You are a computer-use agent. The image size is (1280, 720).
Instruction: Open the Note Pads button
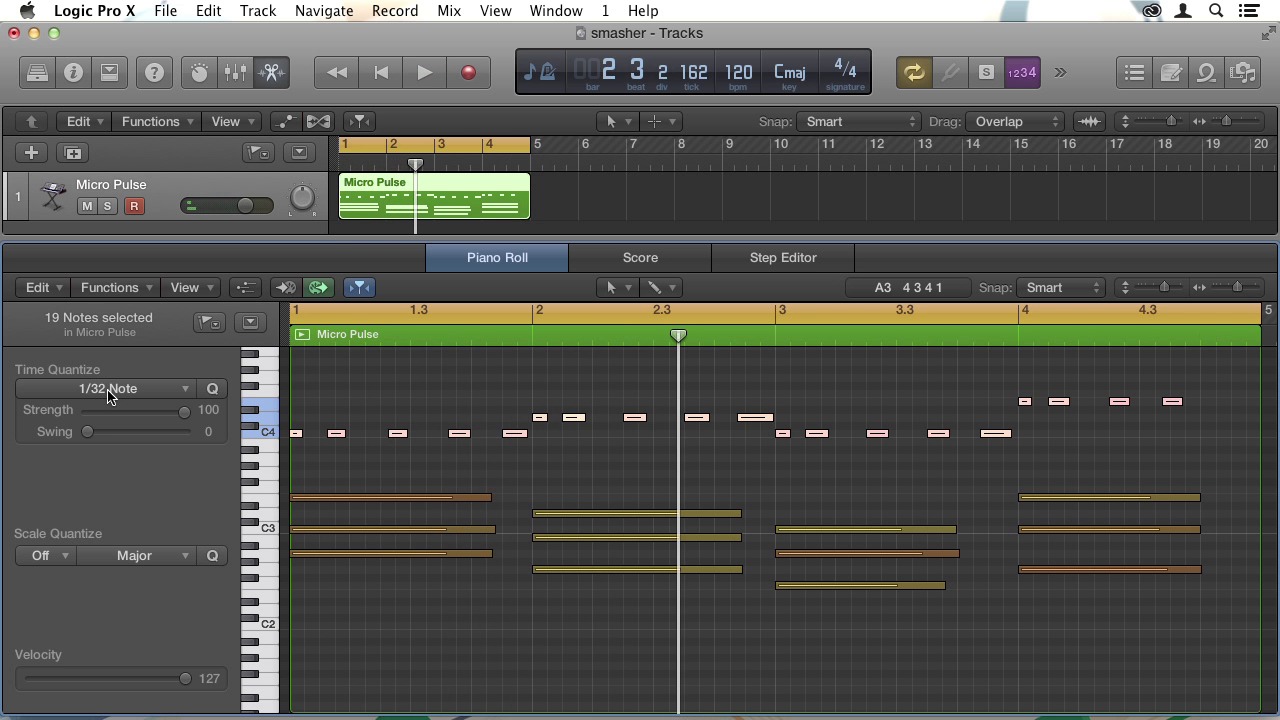1170,73
